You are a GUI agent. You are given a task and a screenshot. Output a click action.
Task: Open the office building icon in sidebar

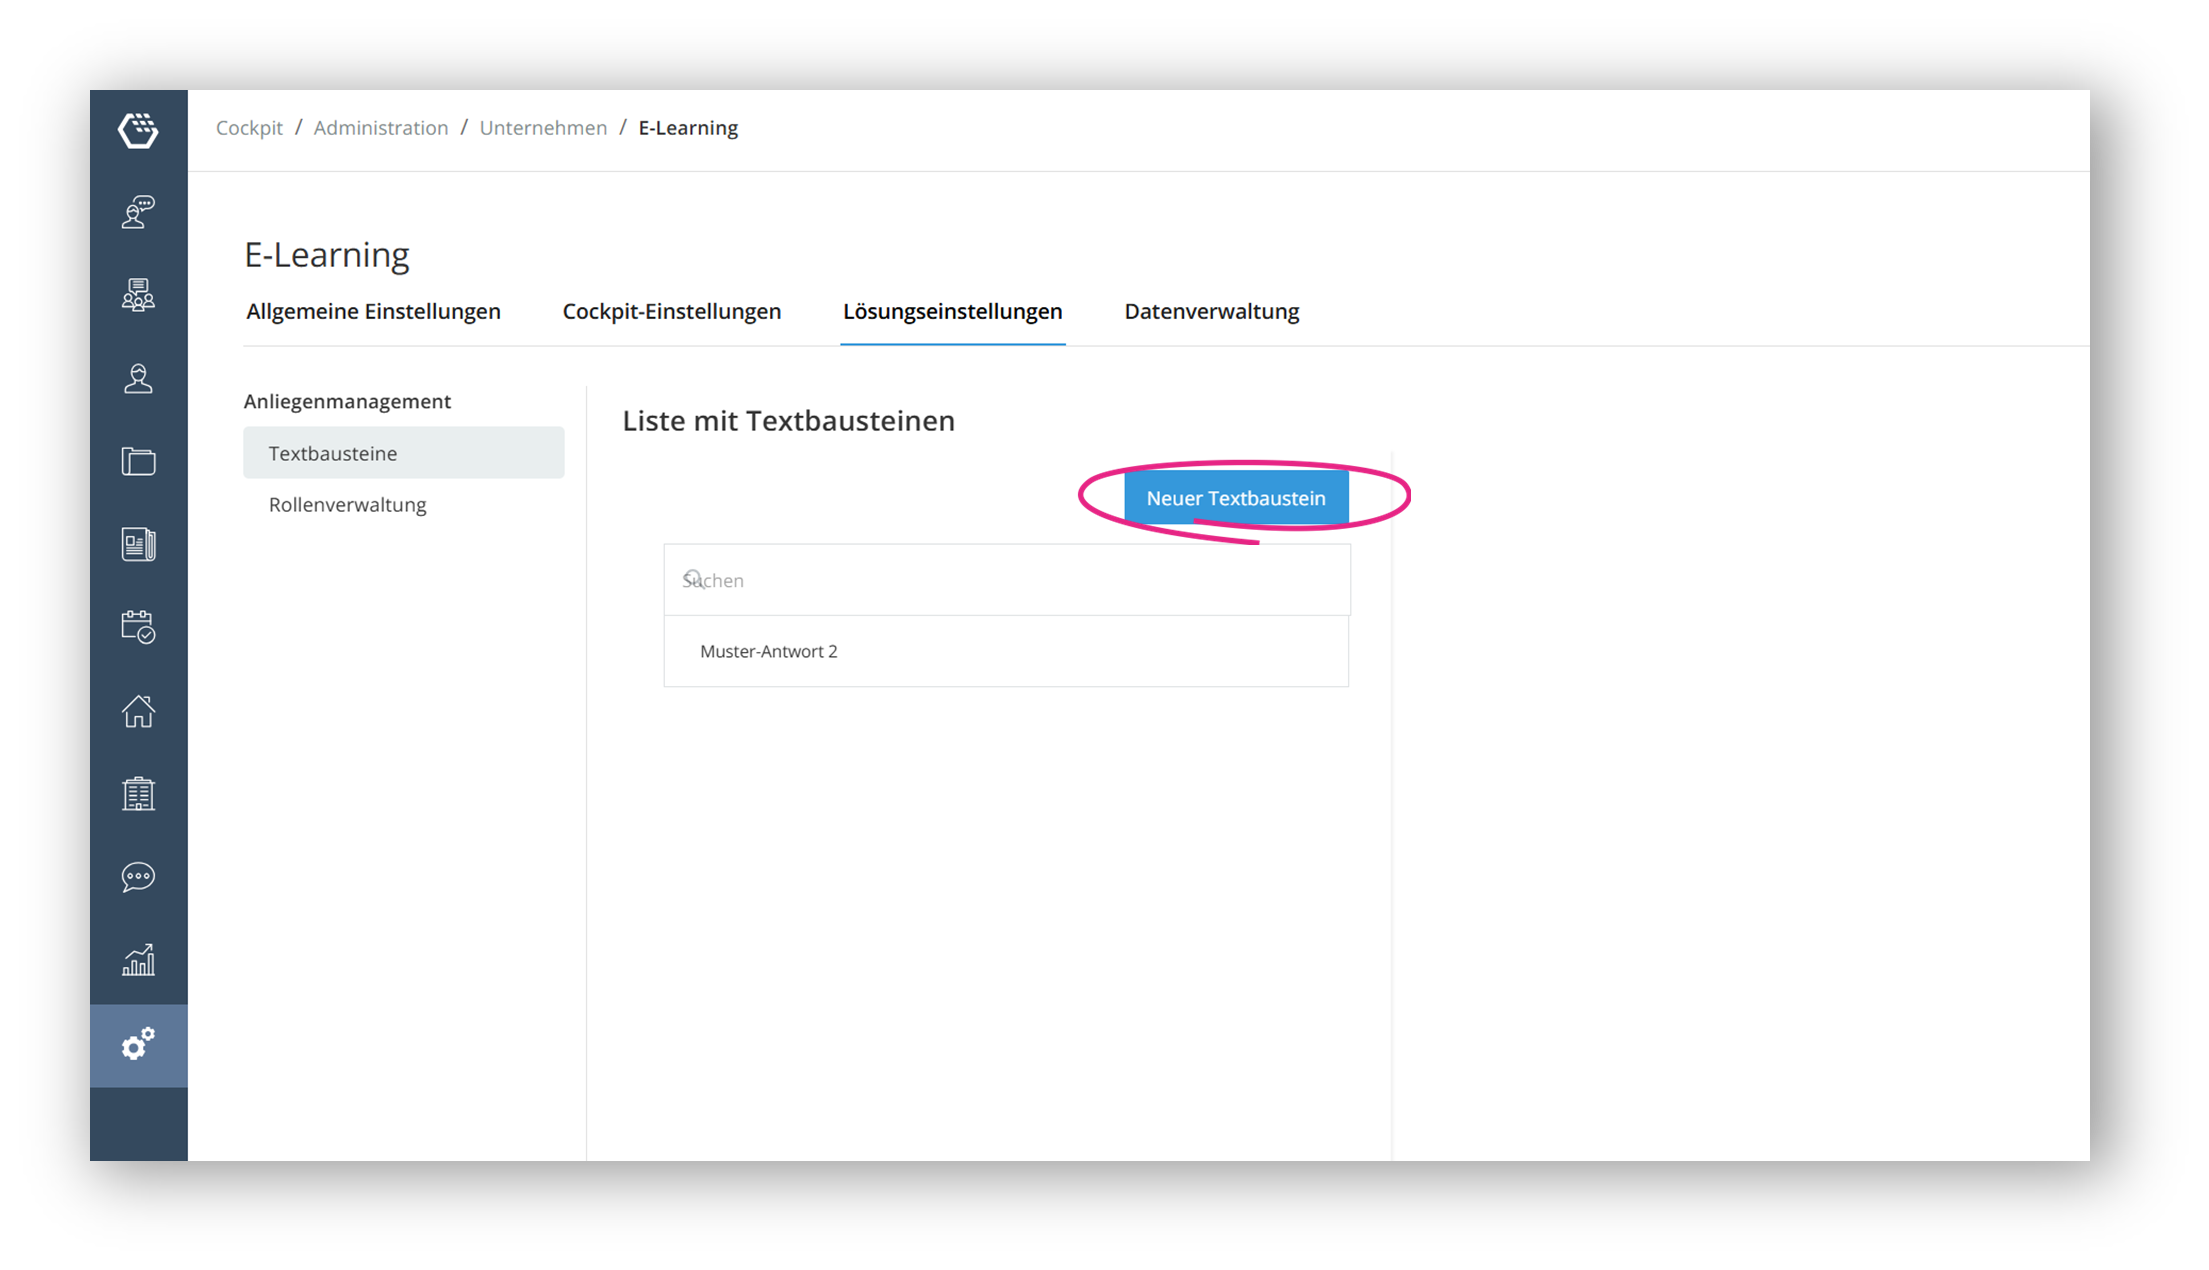138,794
